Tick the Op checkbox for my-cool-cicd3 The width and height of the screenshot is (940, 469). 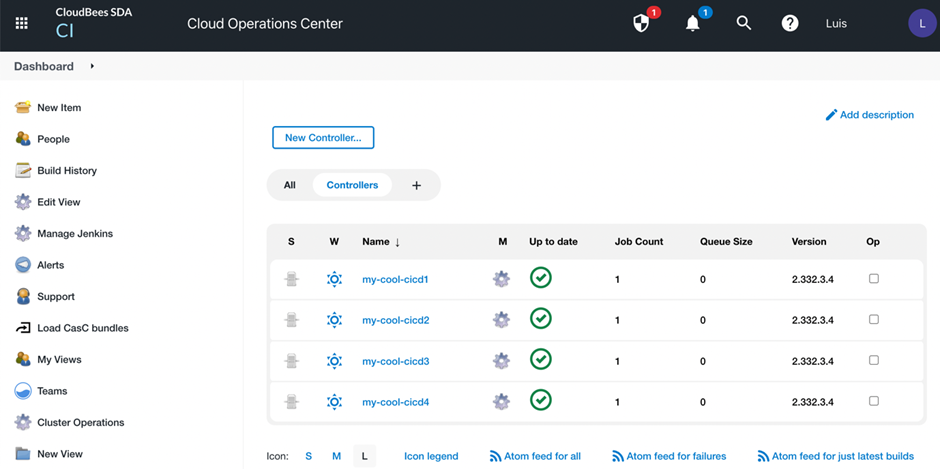[874, 360]
